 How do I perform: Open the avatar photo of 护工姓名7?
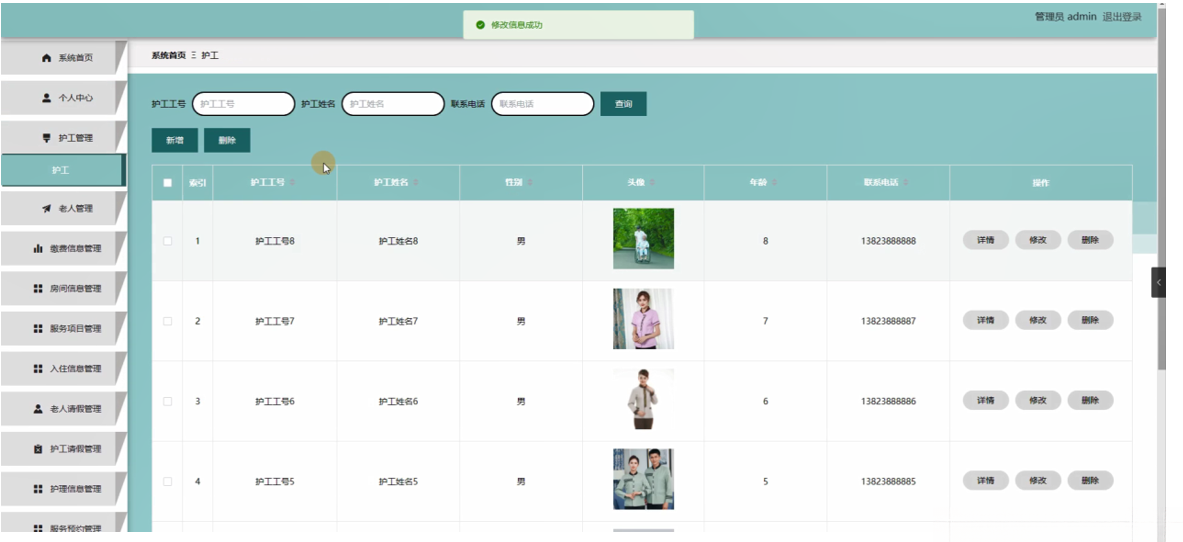pos(644,319)
